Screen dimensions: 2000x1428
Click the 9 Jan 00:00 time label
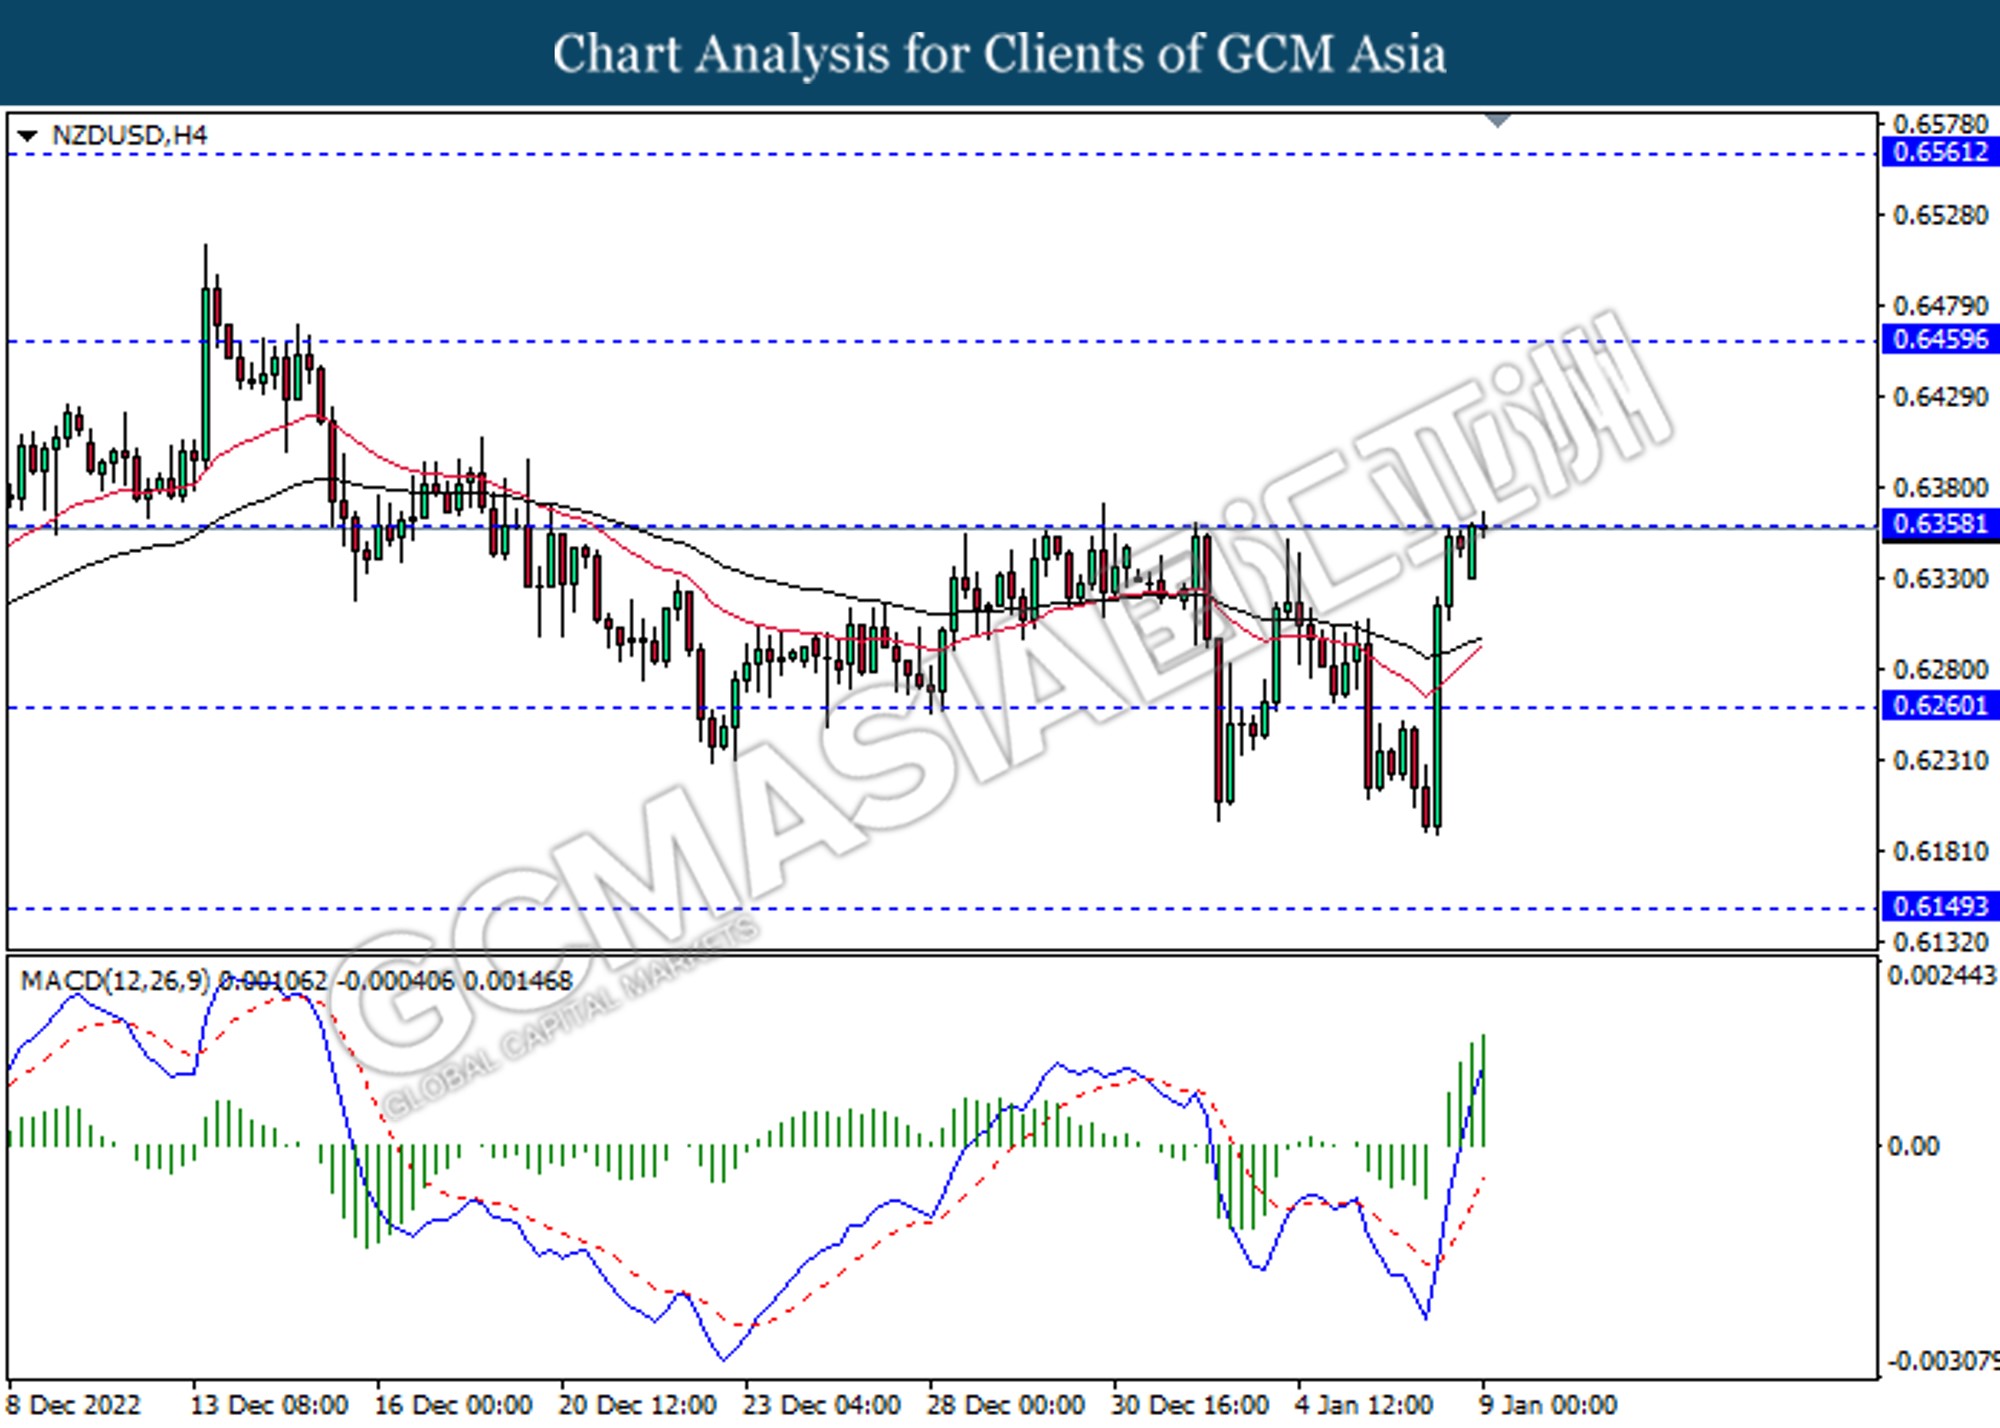[1547, 1405]
